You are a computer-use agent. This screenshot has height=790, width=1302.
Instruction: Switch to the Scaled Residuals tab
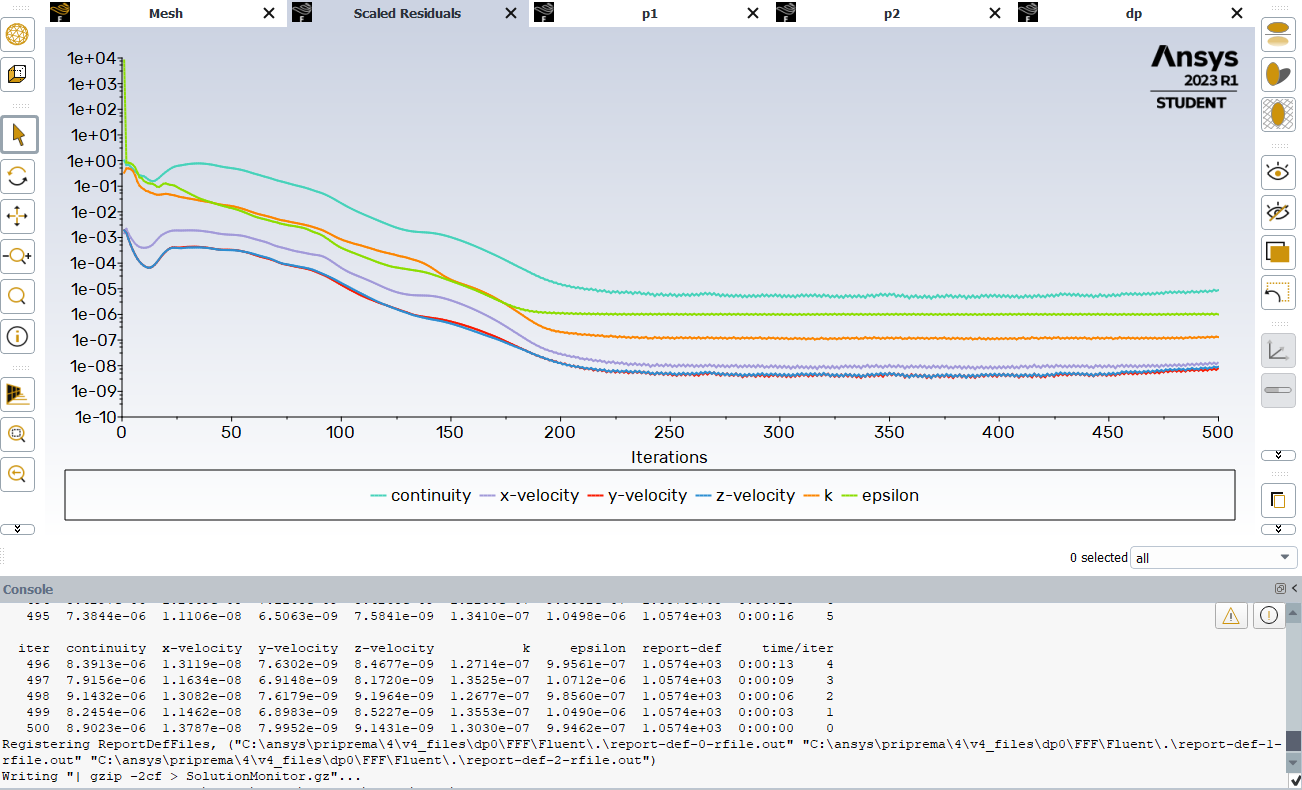click(x=407, y=13)
